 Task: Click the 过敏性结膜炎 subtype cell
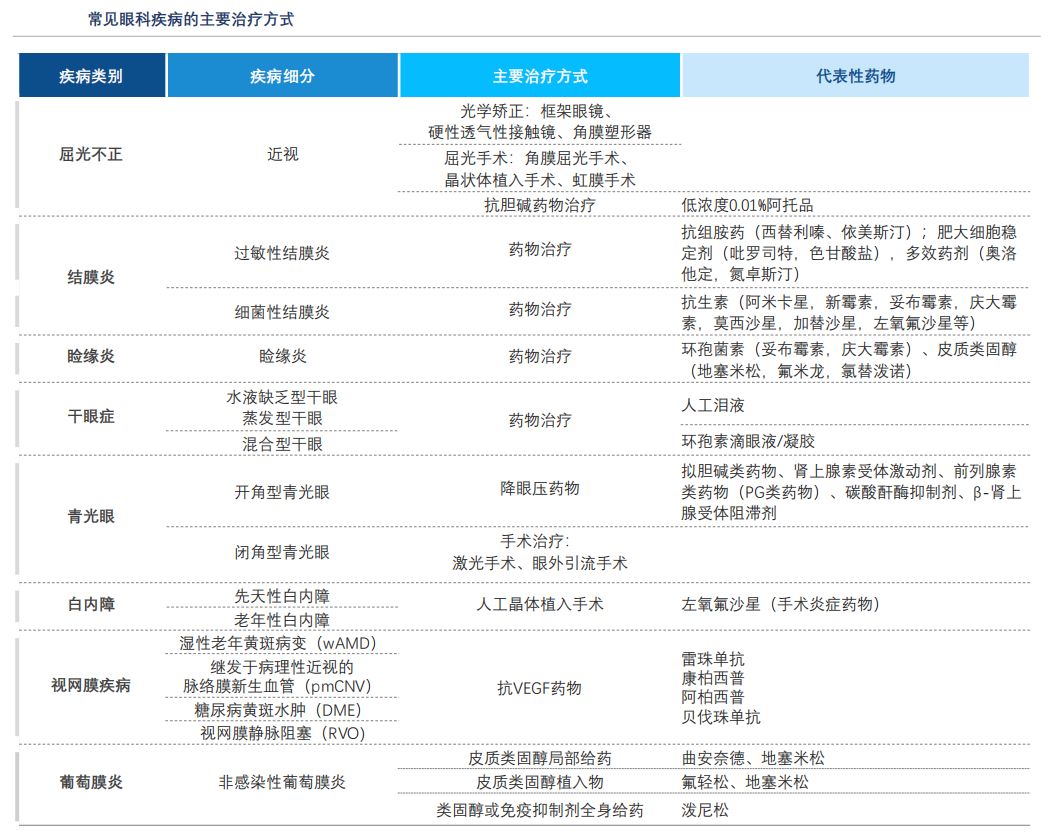[282, 253]
